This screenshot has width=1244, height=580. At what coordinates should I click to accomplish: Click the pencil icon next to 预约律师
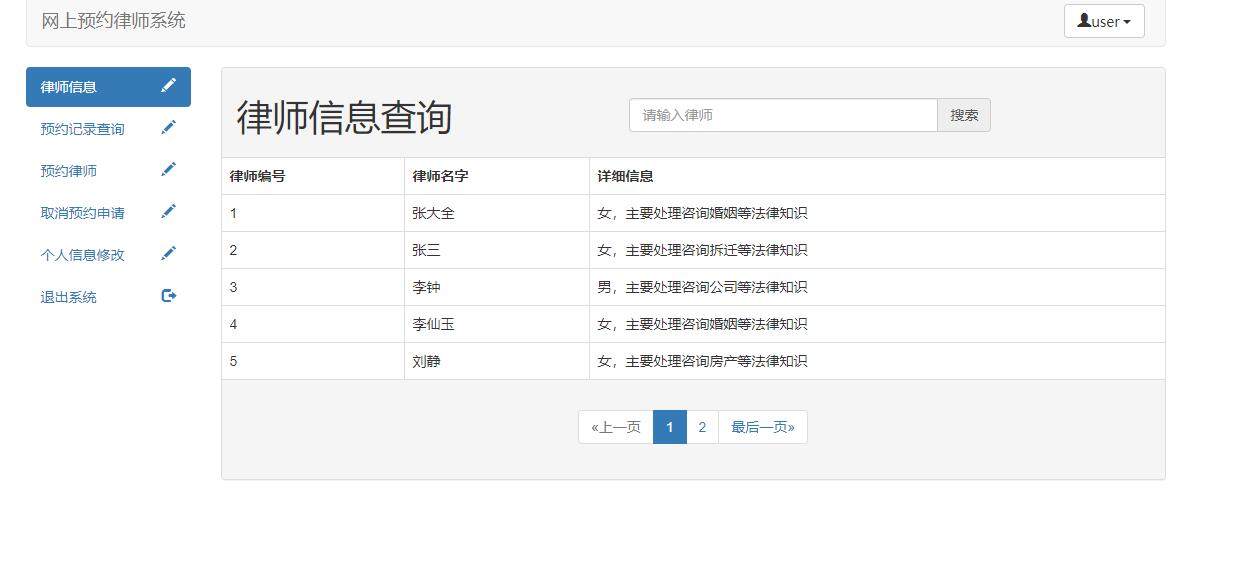(169, 170)
